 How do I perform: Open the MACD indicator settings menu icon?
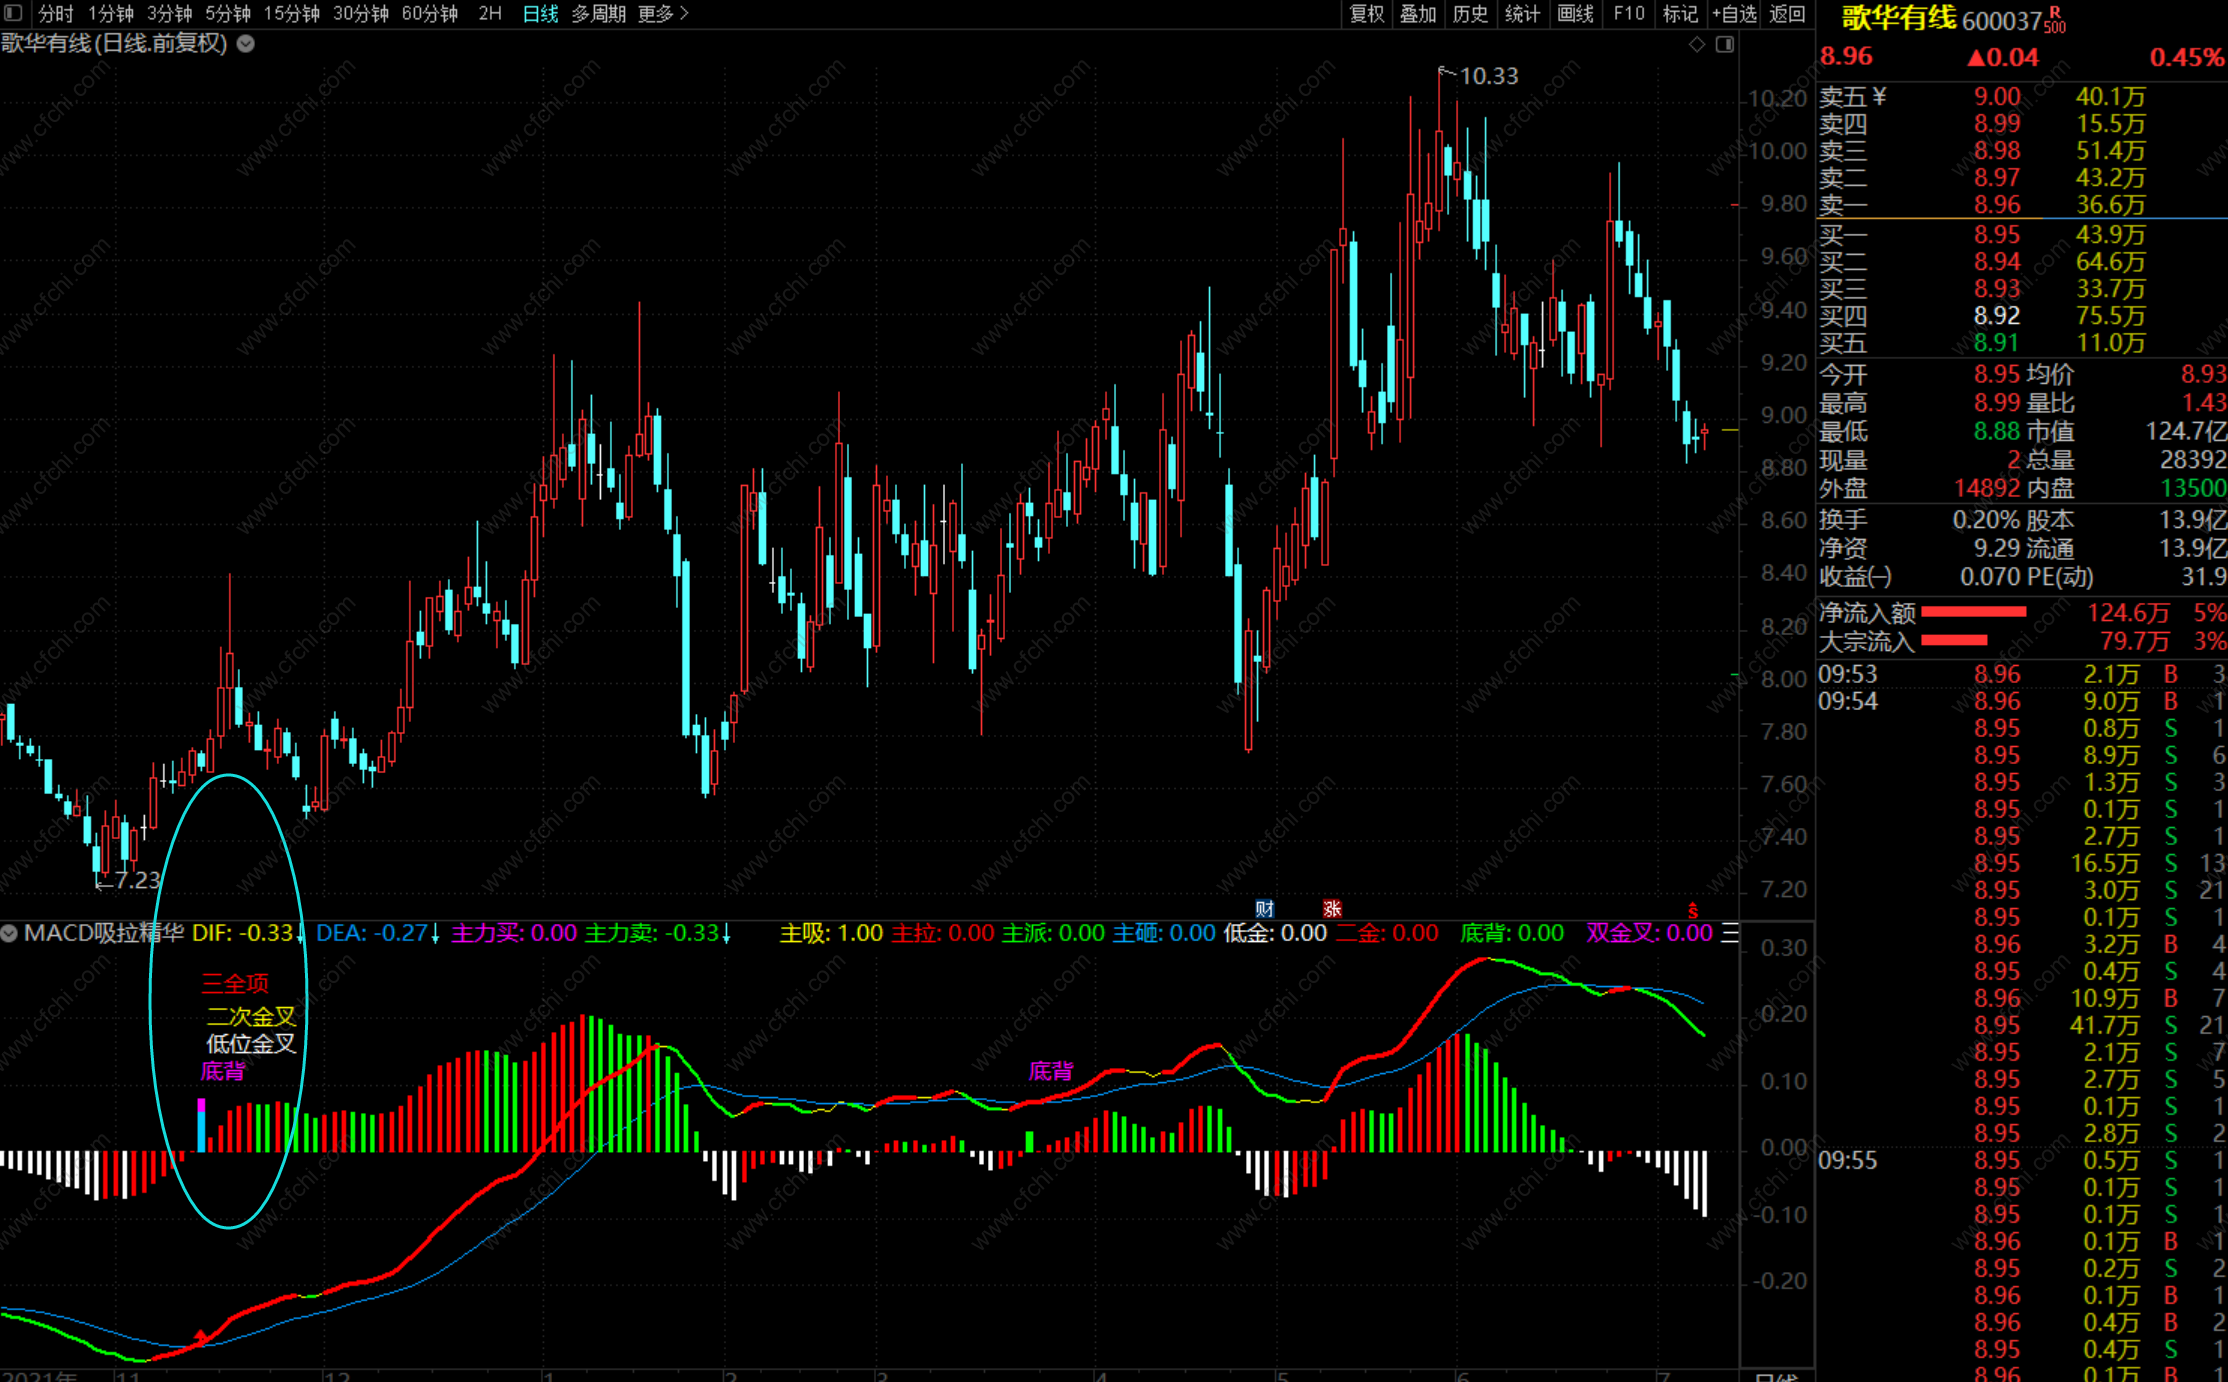pos(1730,934)
